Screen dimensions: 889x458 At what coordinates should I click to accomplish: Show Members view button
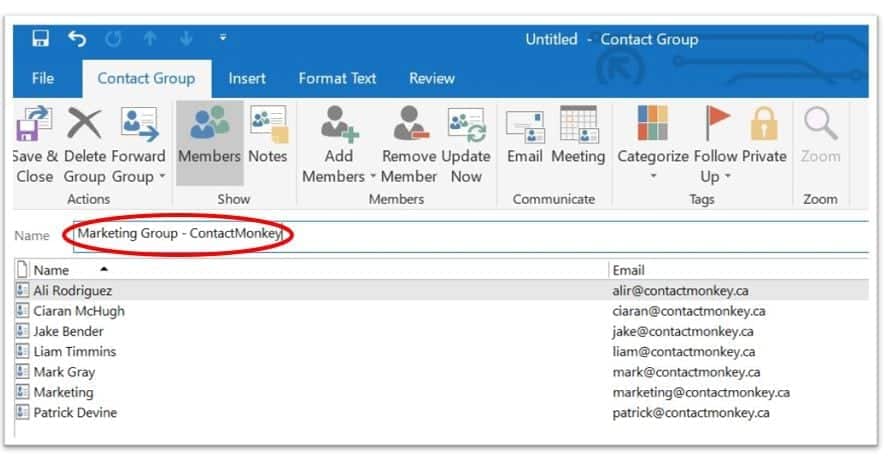pyautogui.click(x=209, y=143)
